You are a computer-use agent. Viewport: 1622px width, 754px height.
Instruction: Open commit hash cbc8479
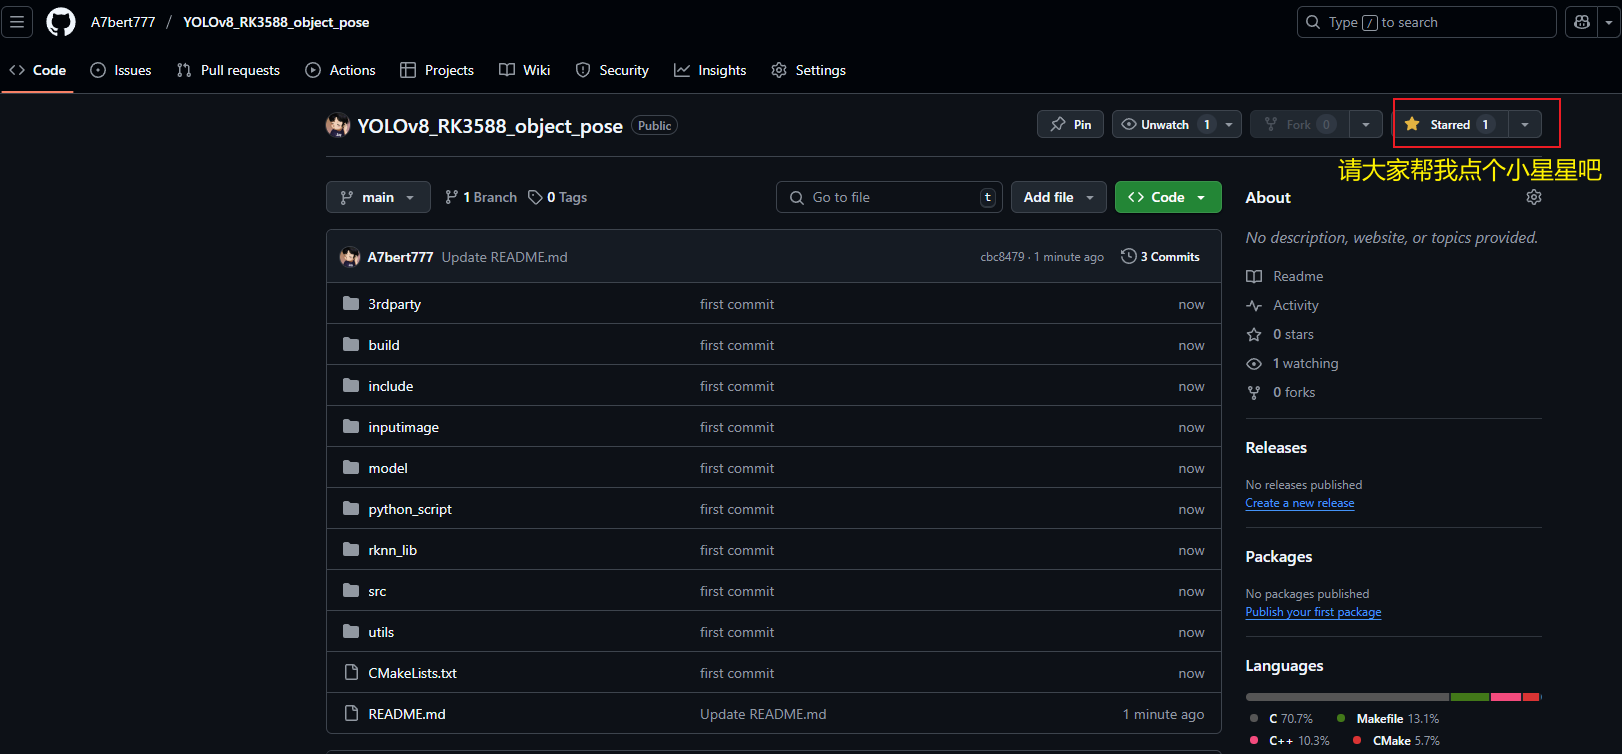click(x=1002, y=257)
